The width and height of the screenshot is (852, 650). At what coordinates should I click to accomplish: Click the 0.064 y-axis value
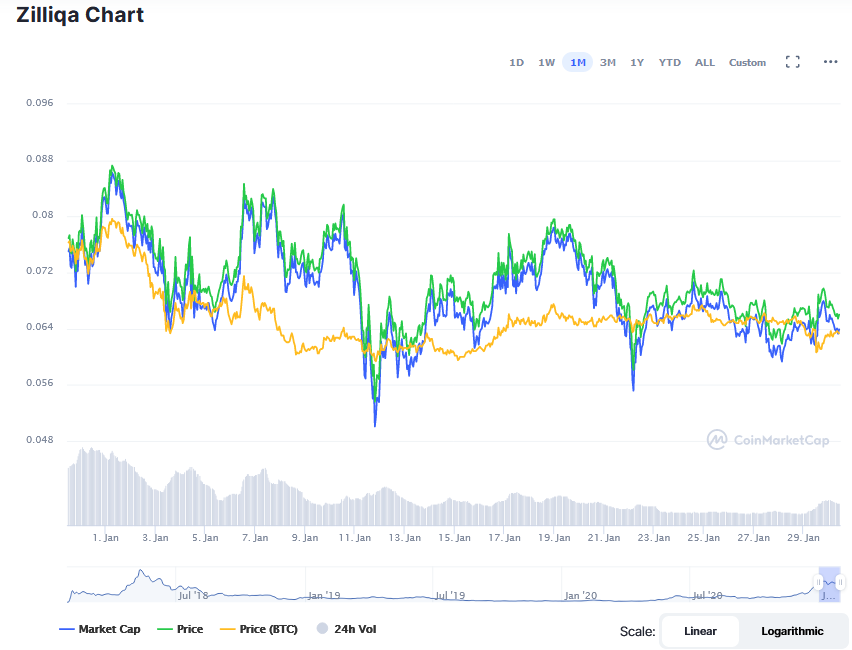40,327
